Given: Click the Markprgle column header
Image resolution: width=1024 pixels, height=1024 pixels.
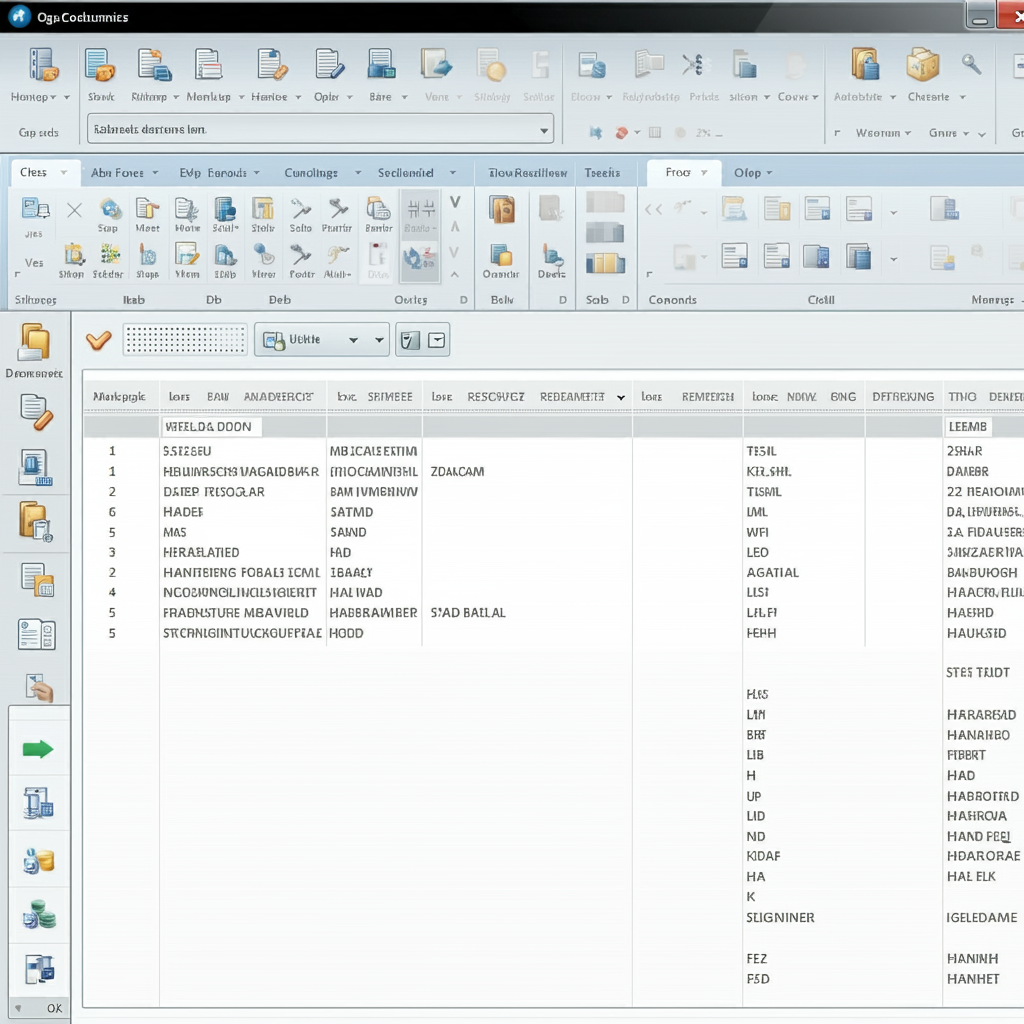Looking at the screenshot, I should click(119, 396).
